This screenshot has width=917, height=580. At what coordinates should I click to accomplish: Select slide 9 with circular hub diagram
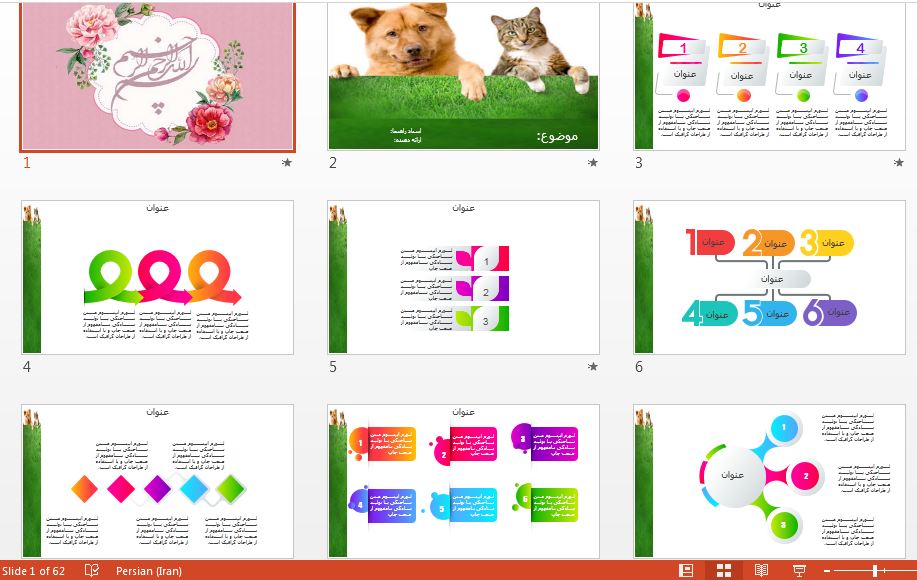tap(770, 481)
